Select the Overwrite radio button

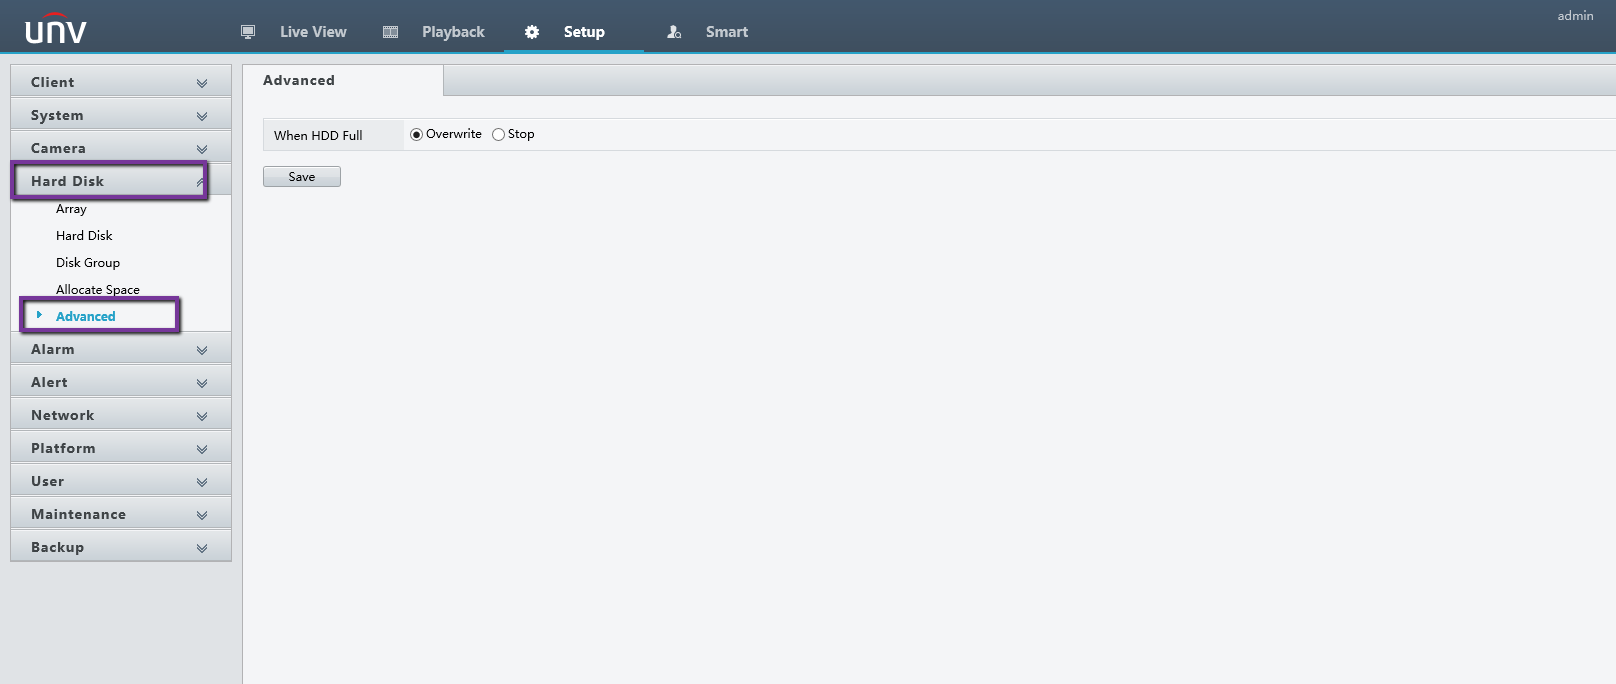pos(417,135)
